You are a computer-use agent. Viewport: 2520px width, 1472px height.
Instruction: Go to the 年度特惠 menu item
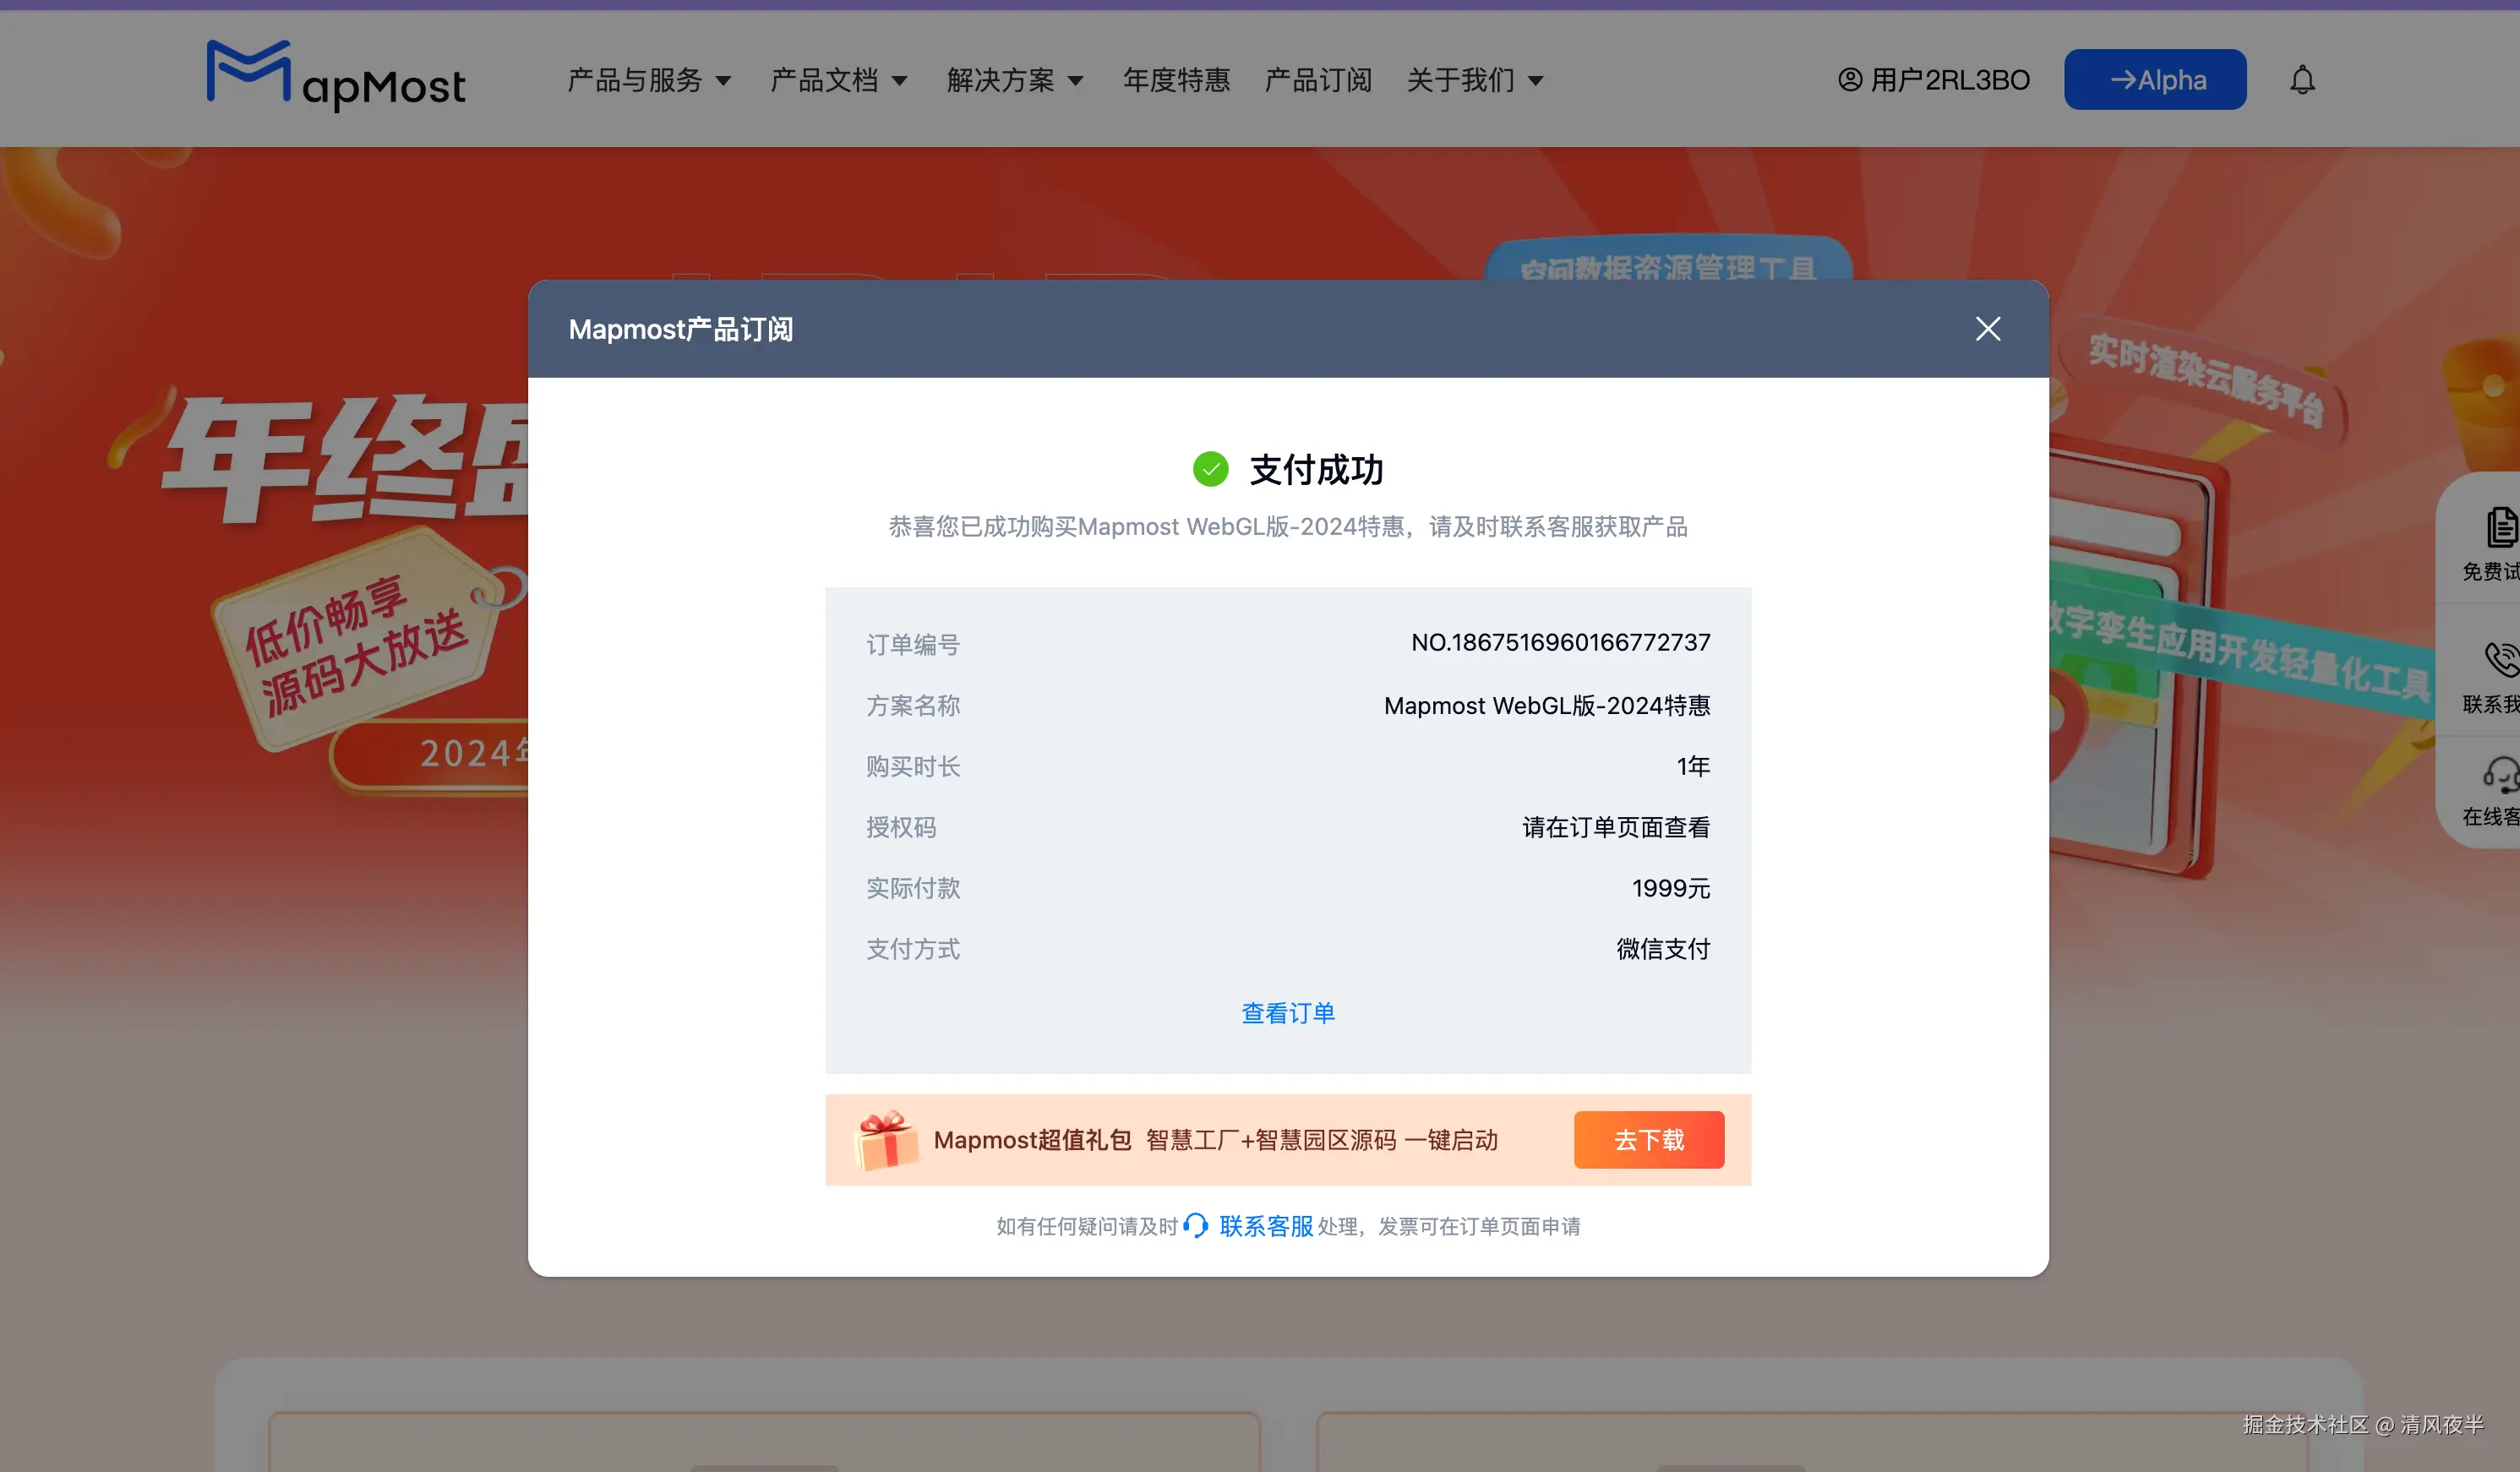pyautogui.click(x=1176, y=80)
